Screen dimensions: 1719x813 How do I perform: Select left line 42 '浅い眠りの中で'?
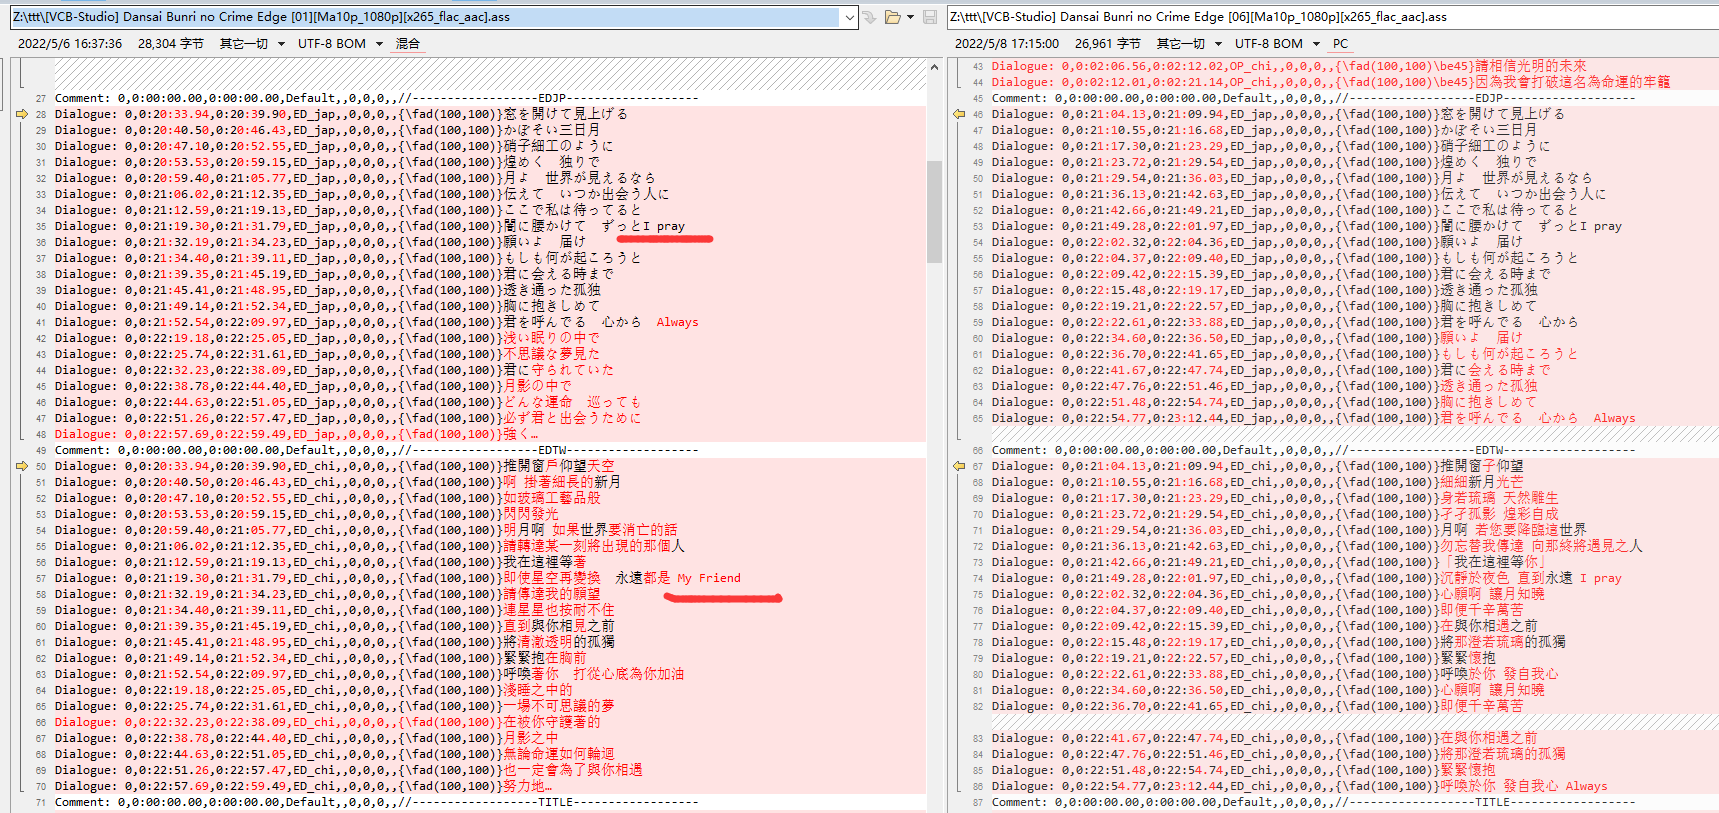click(490, 338)
